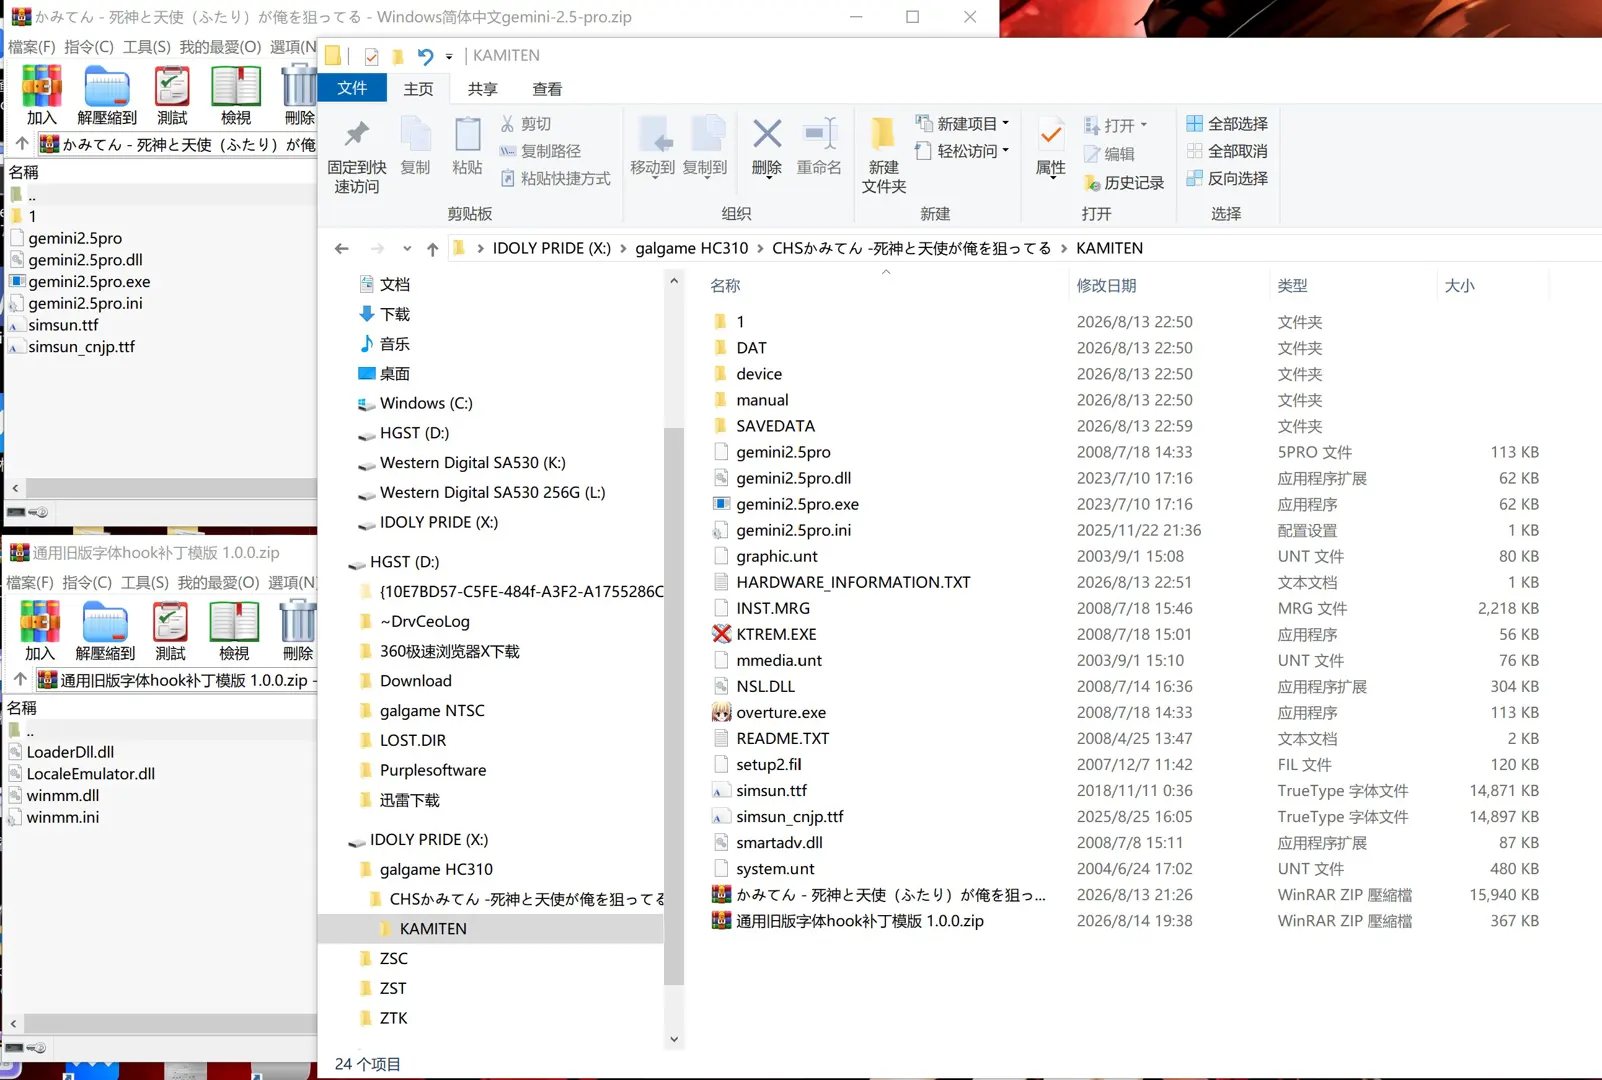Click Select none (全部取消)
Viewport: 1602px width, 1080px height.
[1227, 151]
